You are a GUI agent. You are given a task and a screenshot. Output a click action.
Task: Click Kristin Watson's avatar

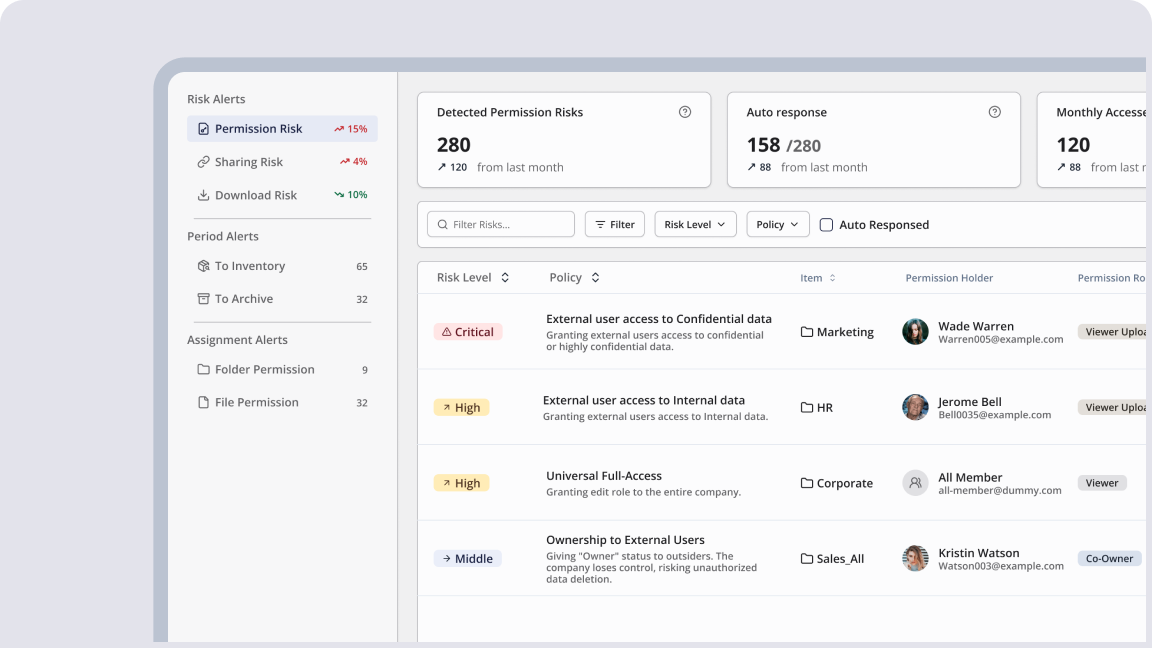point(915,558)
